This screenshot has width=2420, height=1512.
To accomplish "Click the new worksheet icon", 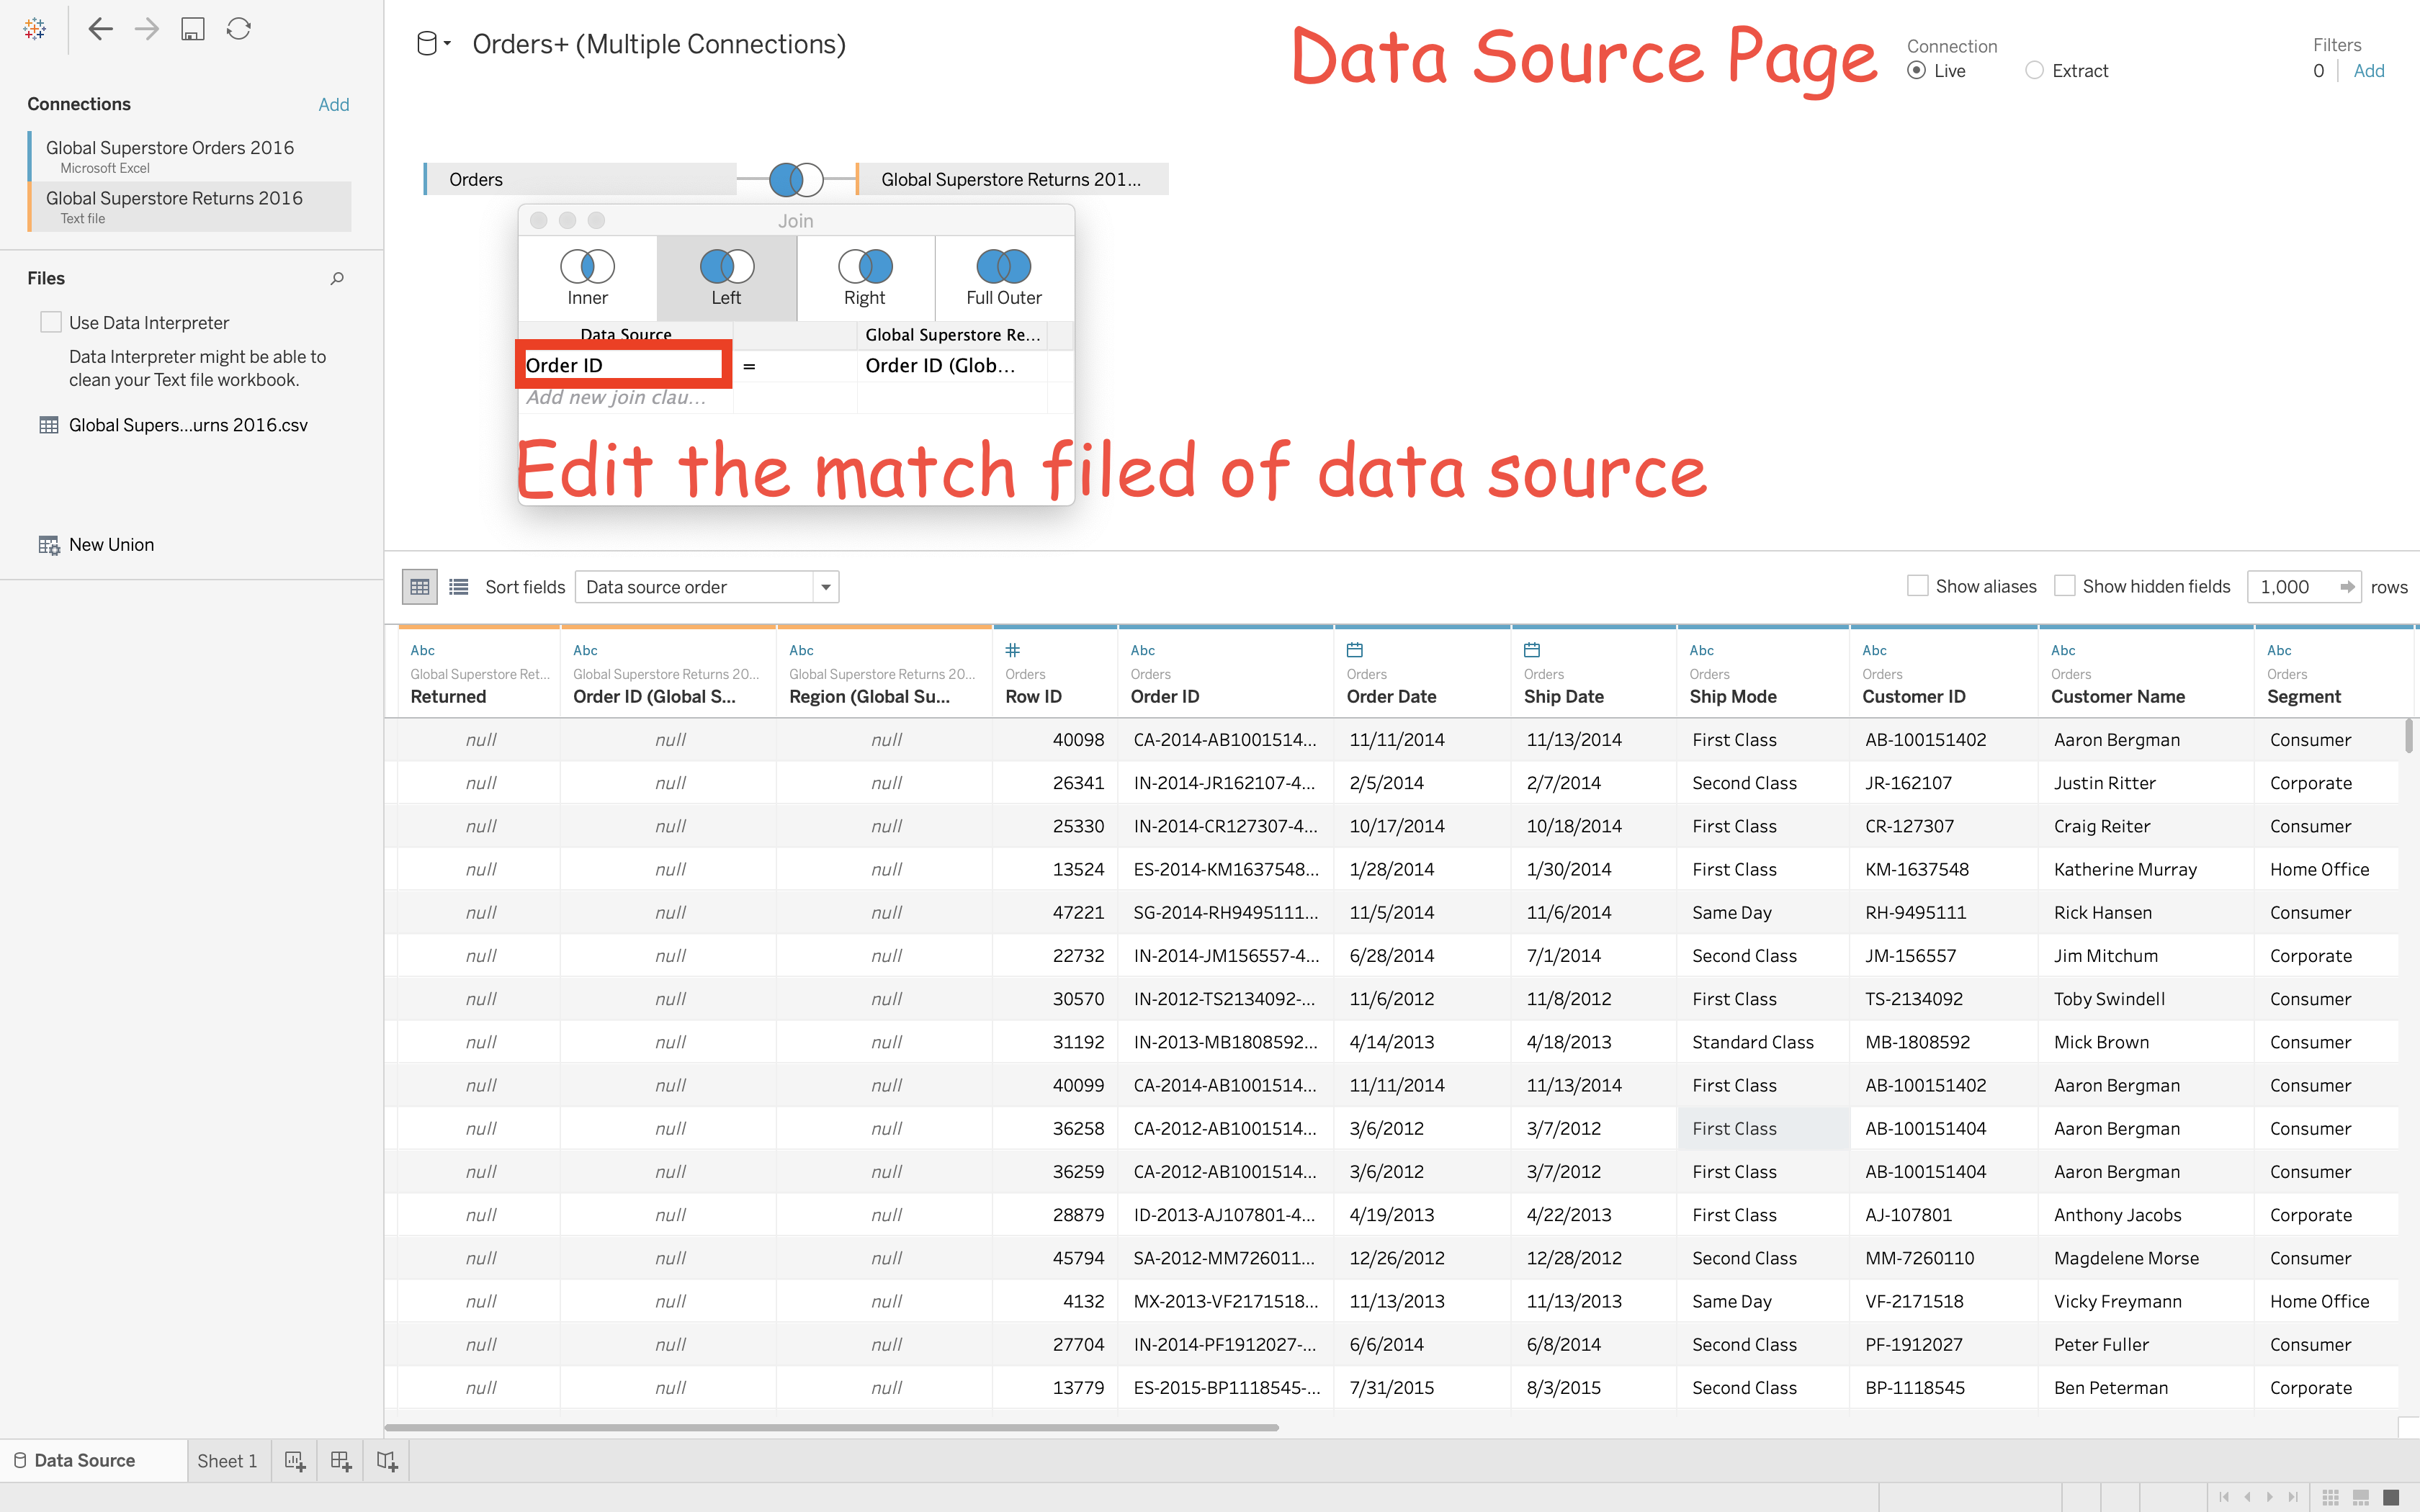I will point(295,1461).
